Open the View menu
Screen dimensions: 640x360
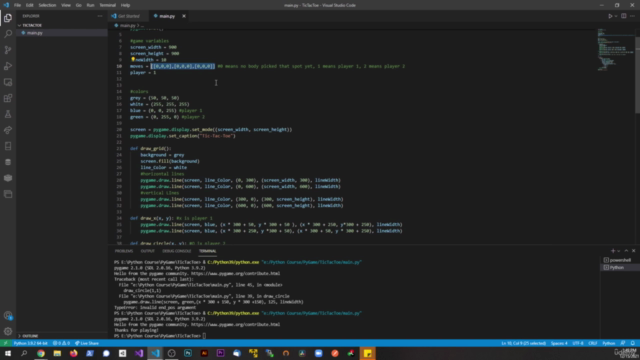(66, 5)
